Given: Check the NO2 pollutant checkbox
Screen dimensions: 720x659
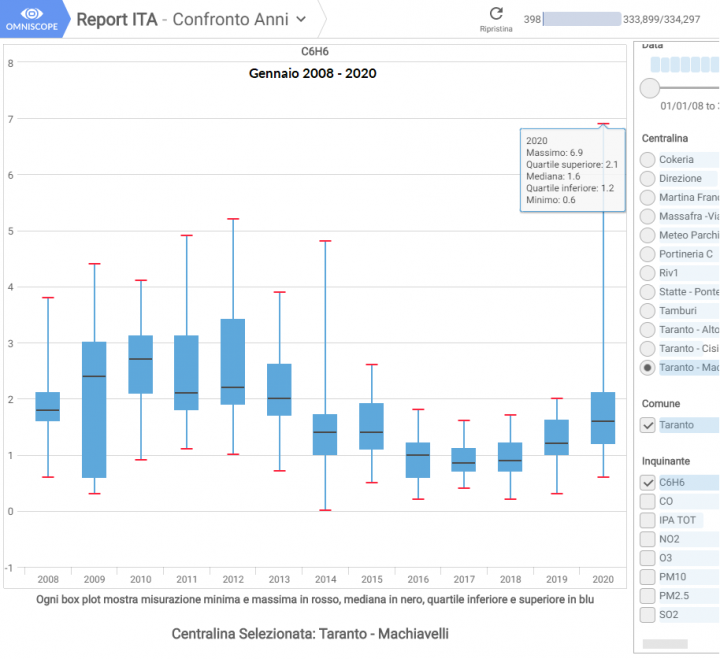Looking at the screenshot, I should pos(648,539).
